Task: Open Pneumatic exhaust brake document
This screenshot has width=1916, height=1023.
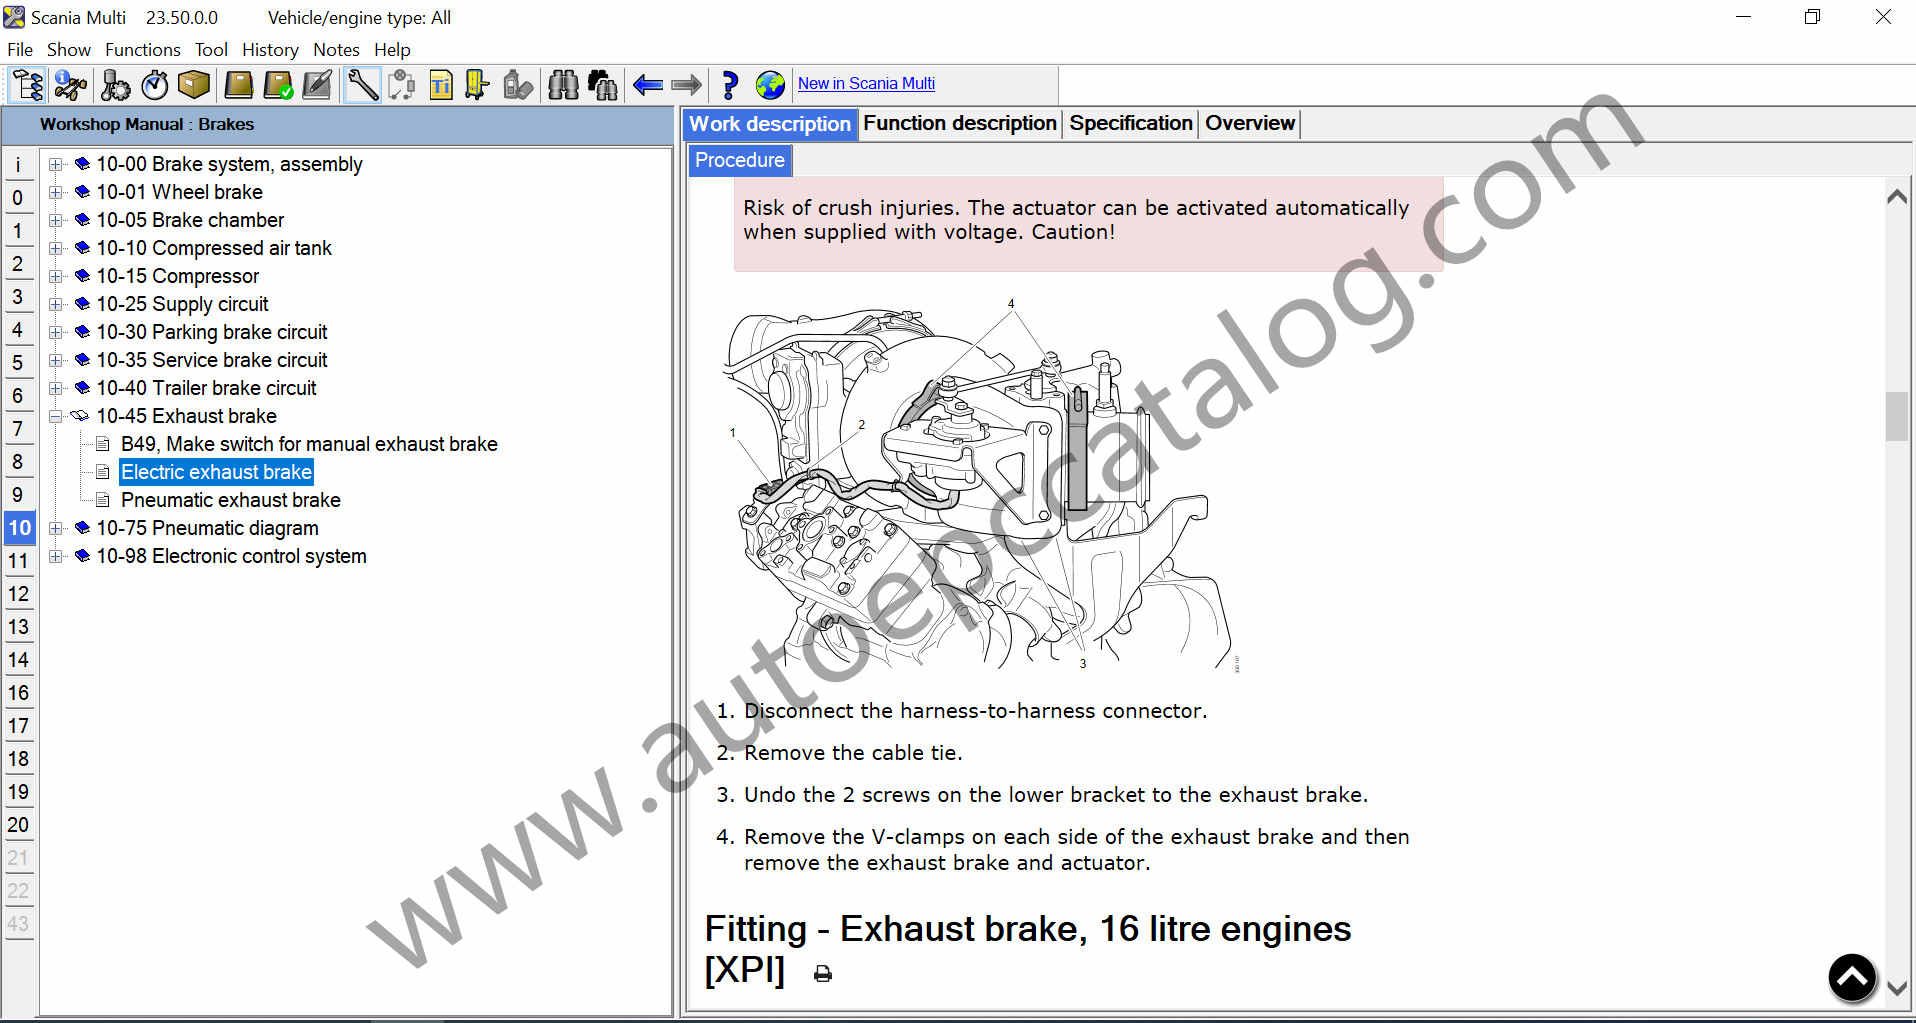Action: pyautogui.click(x=231, y=500)
